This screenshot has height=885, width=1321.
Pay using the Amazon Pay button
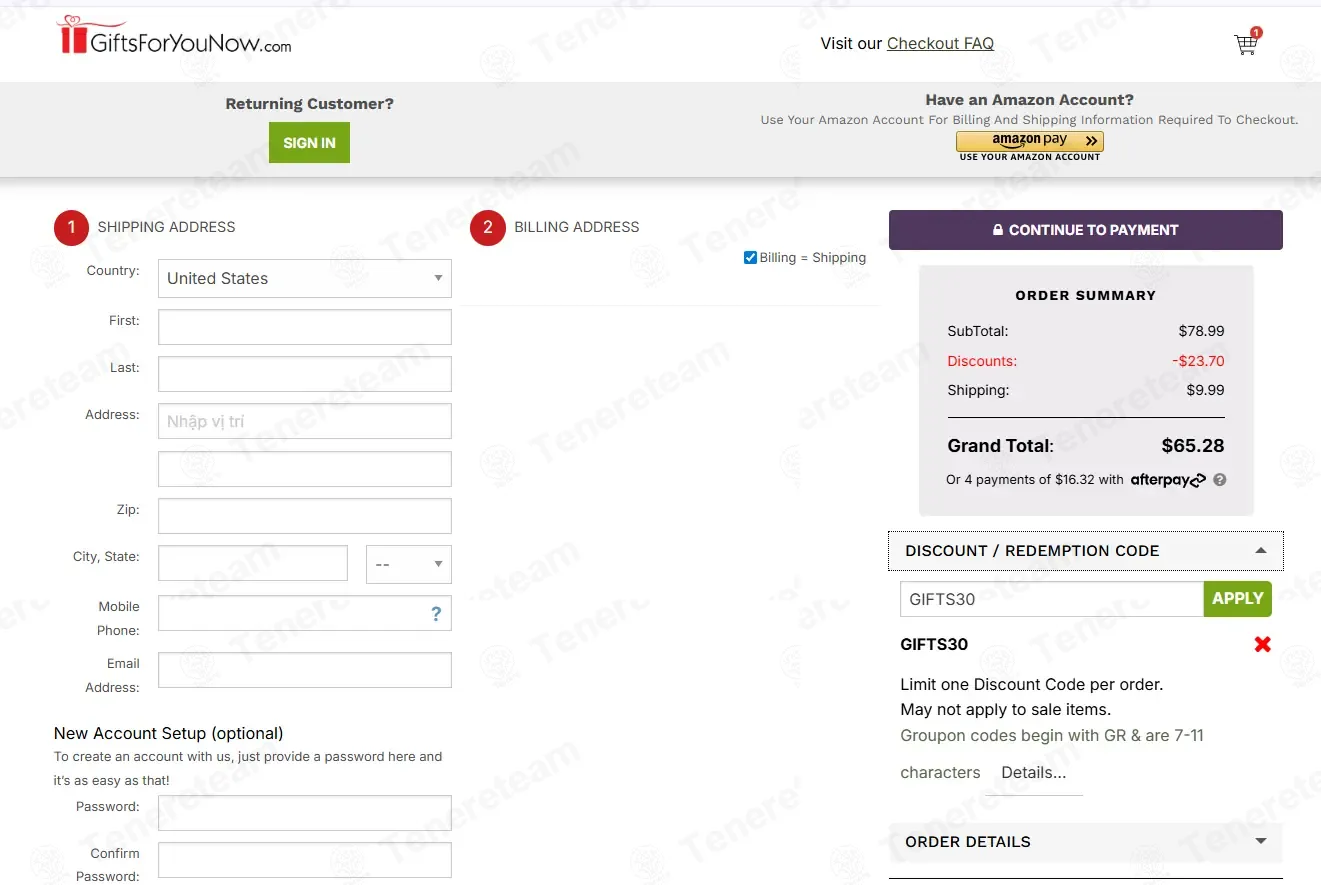(1030, 141)
